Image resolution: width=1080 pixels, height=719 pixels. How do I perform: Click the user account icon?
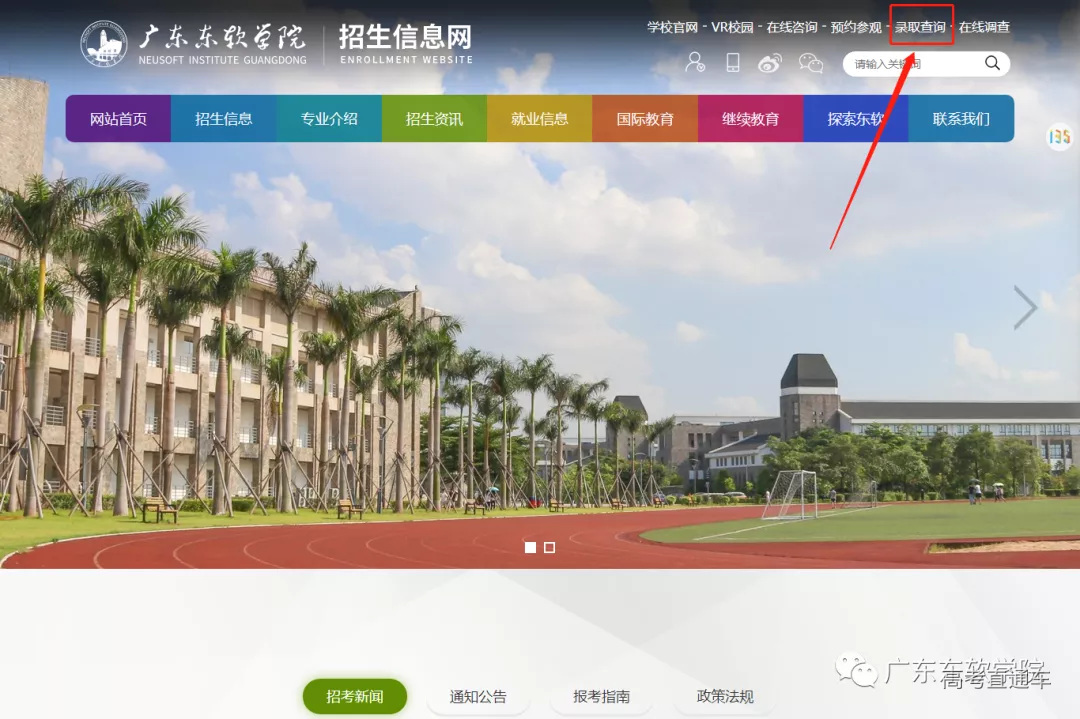[x=695, y=63]
